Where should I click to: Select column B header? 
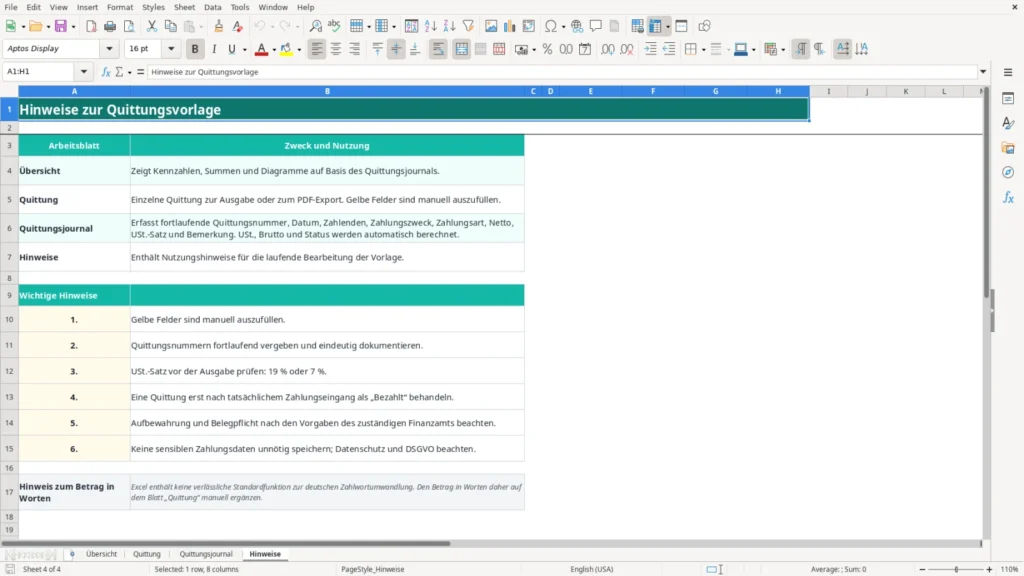point(327,91)
